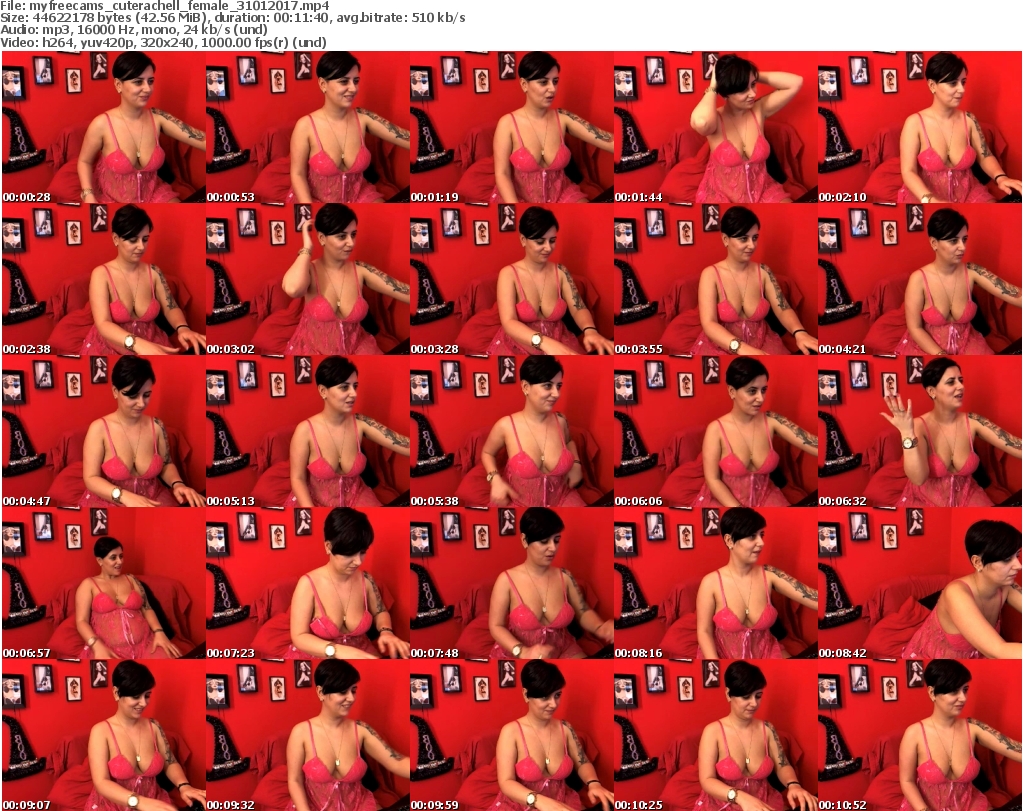Select the 00:03:55 thumbnail
This screenshot has height=811, width=1024.
click(716, 279)
